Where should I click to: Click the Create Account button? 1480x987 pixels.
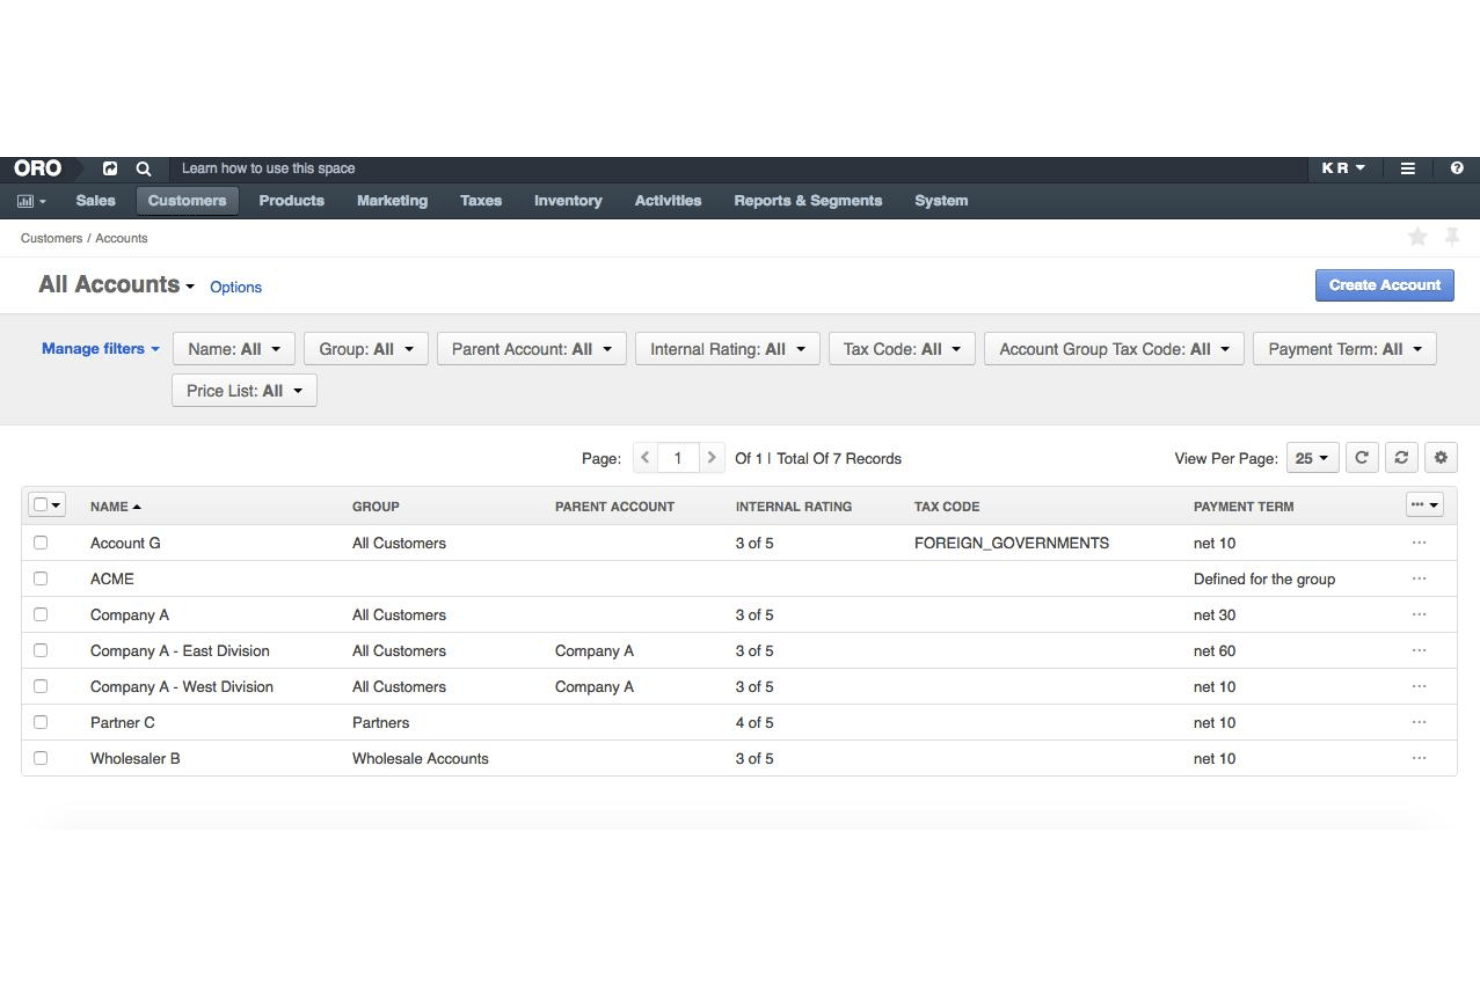[1384, 285]
